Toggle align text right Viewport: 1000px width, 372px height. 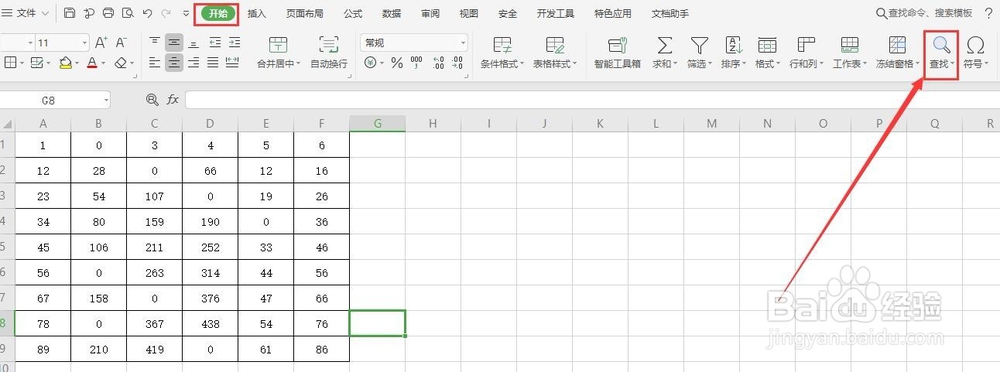click(194, 63)
